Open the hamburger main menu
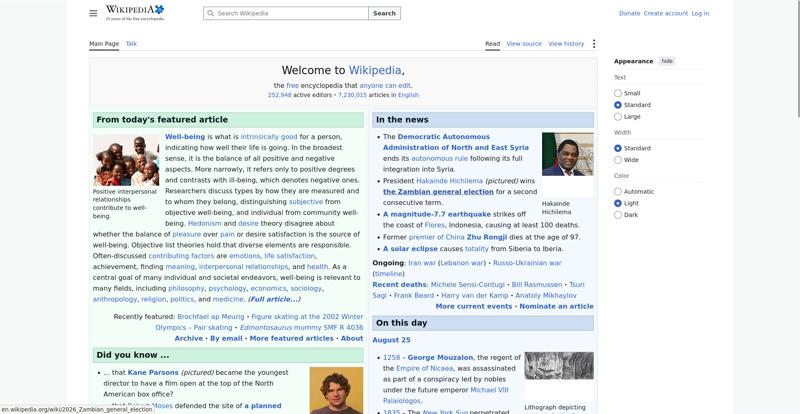Image resolution: width=800 pixels, height=414 pixels. pyautogui.click(x=93, y=13)
